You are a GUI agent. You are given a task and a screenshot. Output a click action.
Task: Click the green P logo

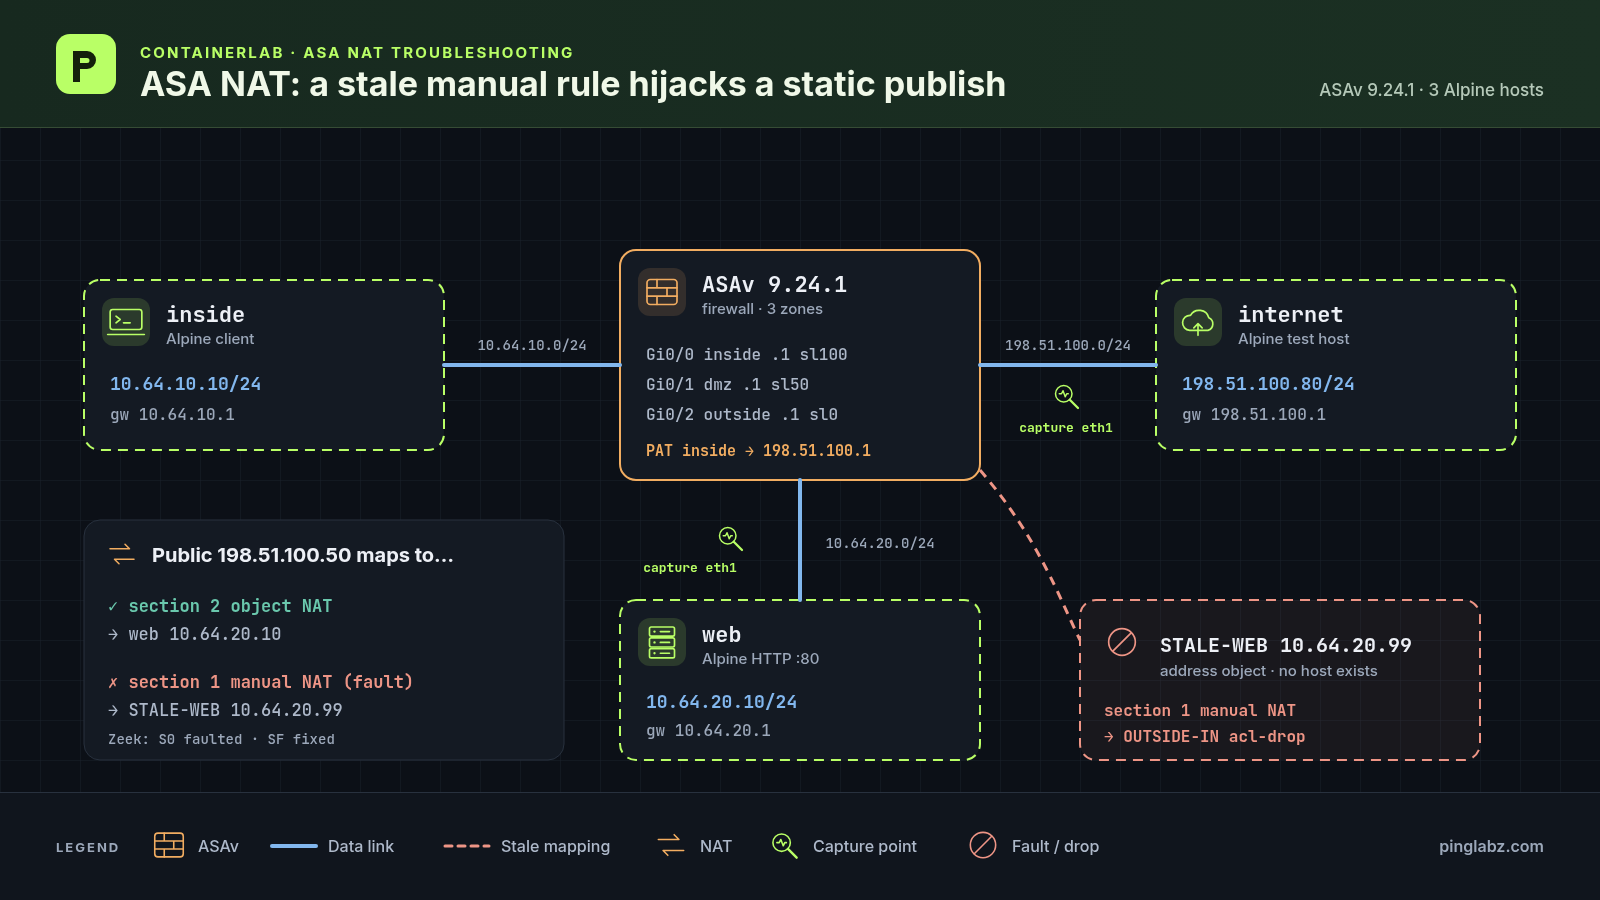[x=86, y=64]
